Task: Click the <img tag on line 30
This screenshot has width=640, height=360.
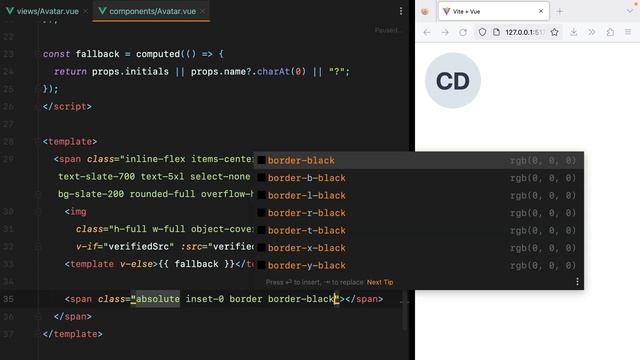Action: 76,212
